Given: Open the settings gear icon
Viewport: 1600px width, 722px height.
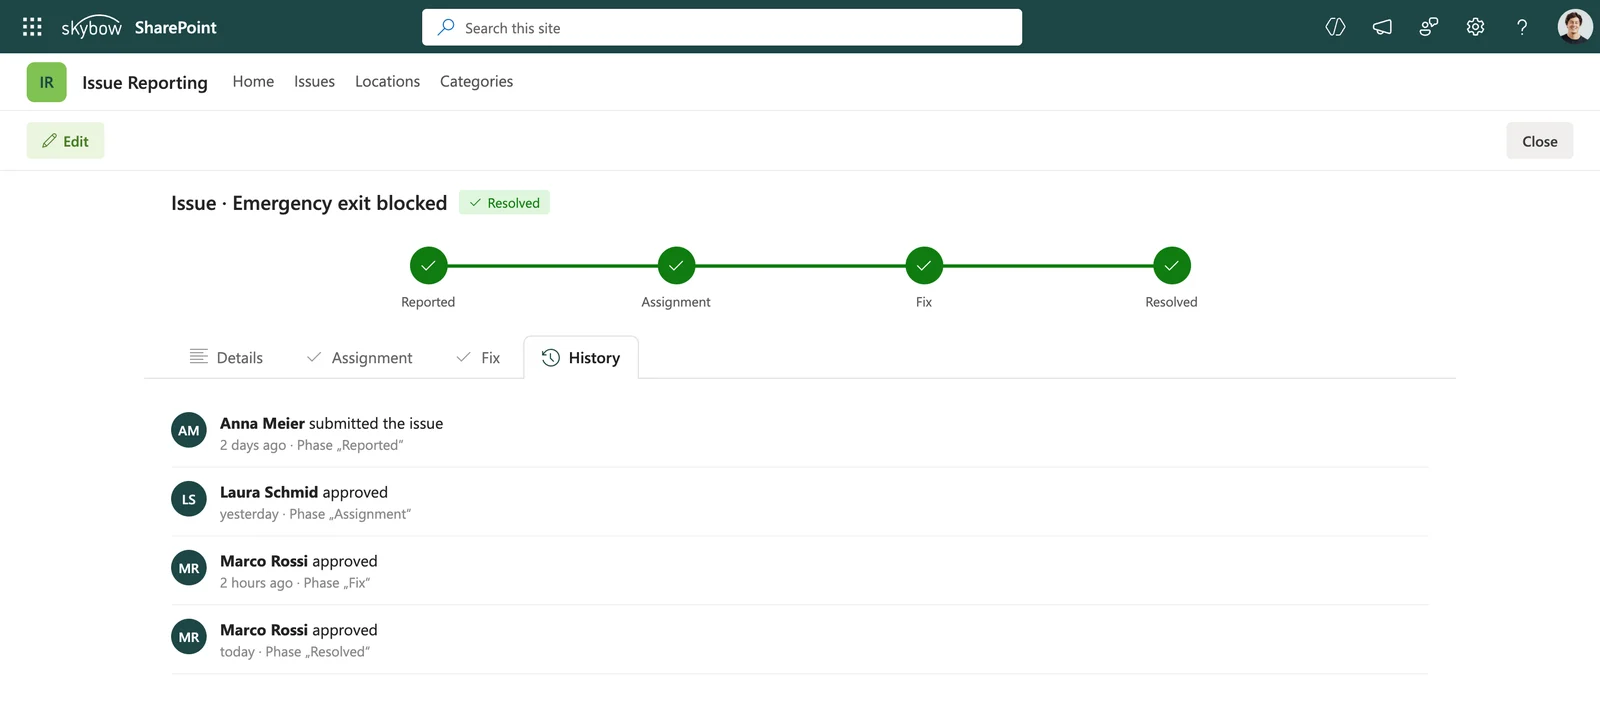Looking at the screenshot, I should [x=1475, y=27].
